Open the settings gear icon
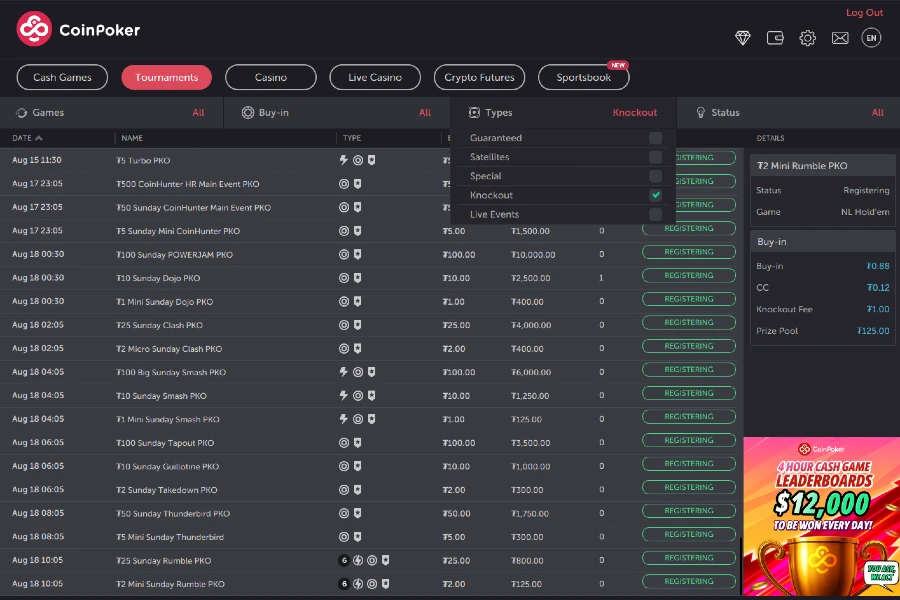 [x=808, y=38]
